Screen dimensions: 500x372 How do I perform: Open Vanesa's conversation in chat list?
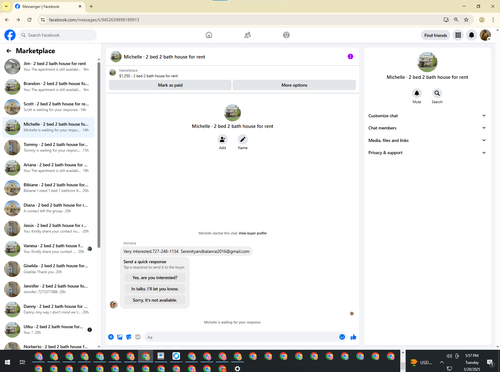tap(48, 249)
